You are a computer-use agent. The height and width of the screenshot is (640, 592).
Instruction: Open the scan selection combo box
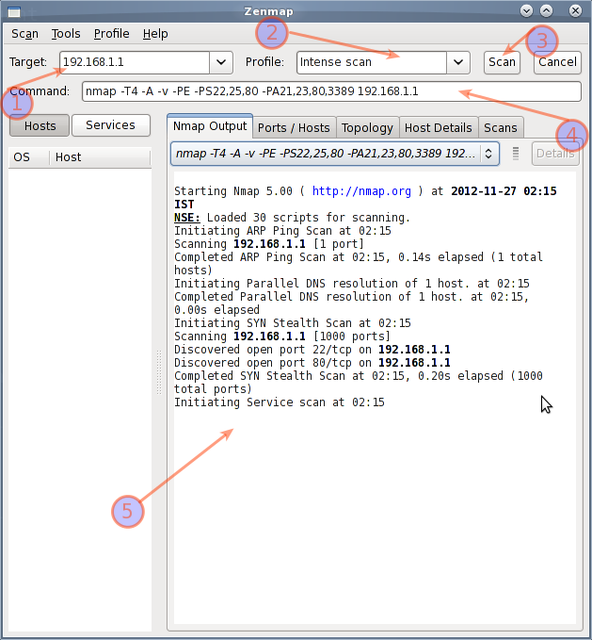tap(335, 154)
